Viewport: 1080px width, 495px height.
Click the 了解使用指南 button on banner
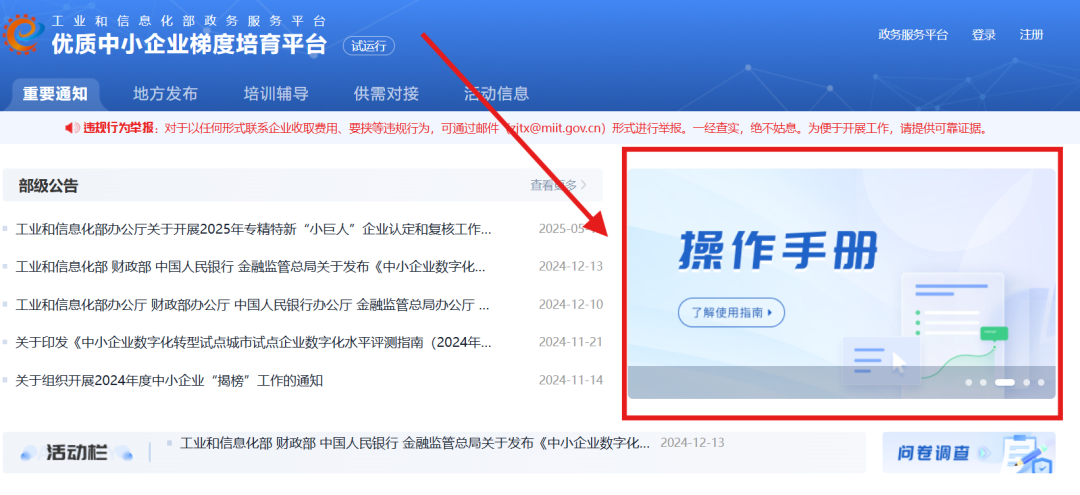click(x=731, y=312)
